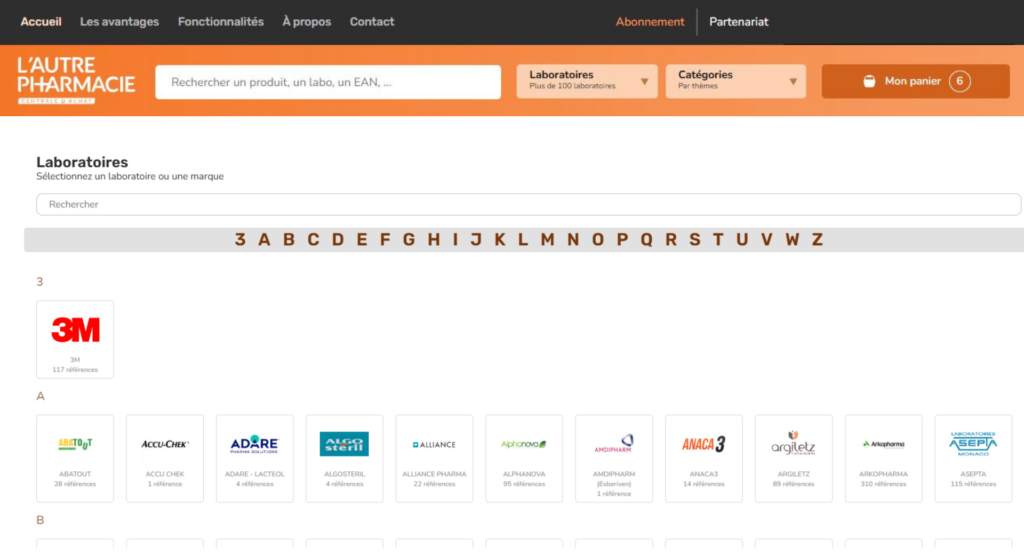Expand the Laboratoires dropdown
This screenshot has height=553, width=1024.
click(587, 81)
